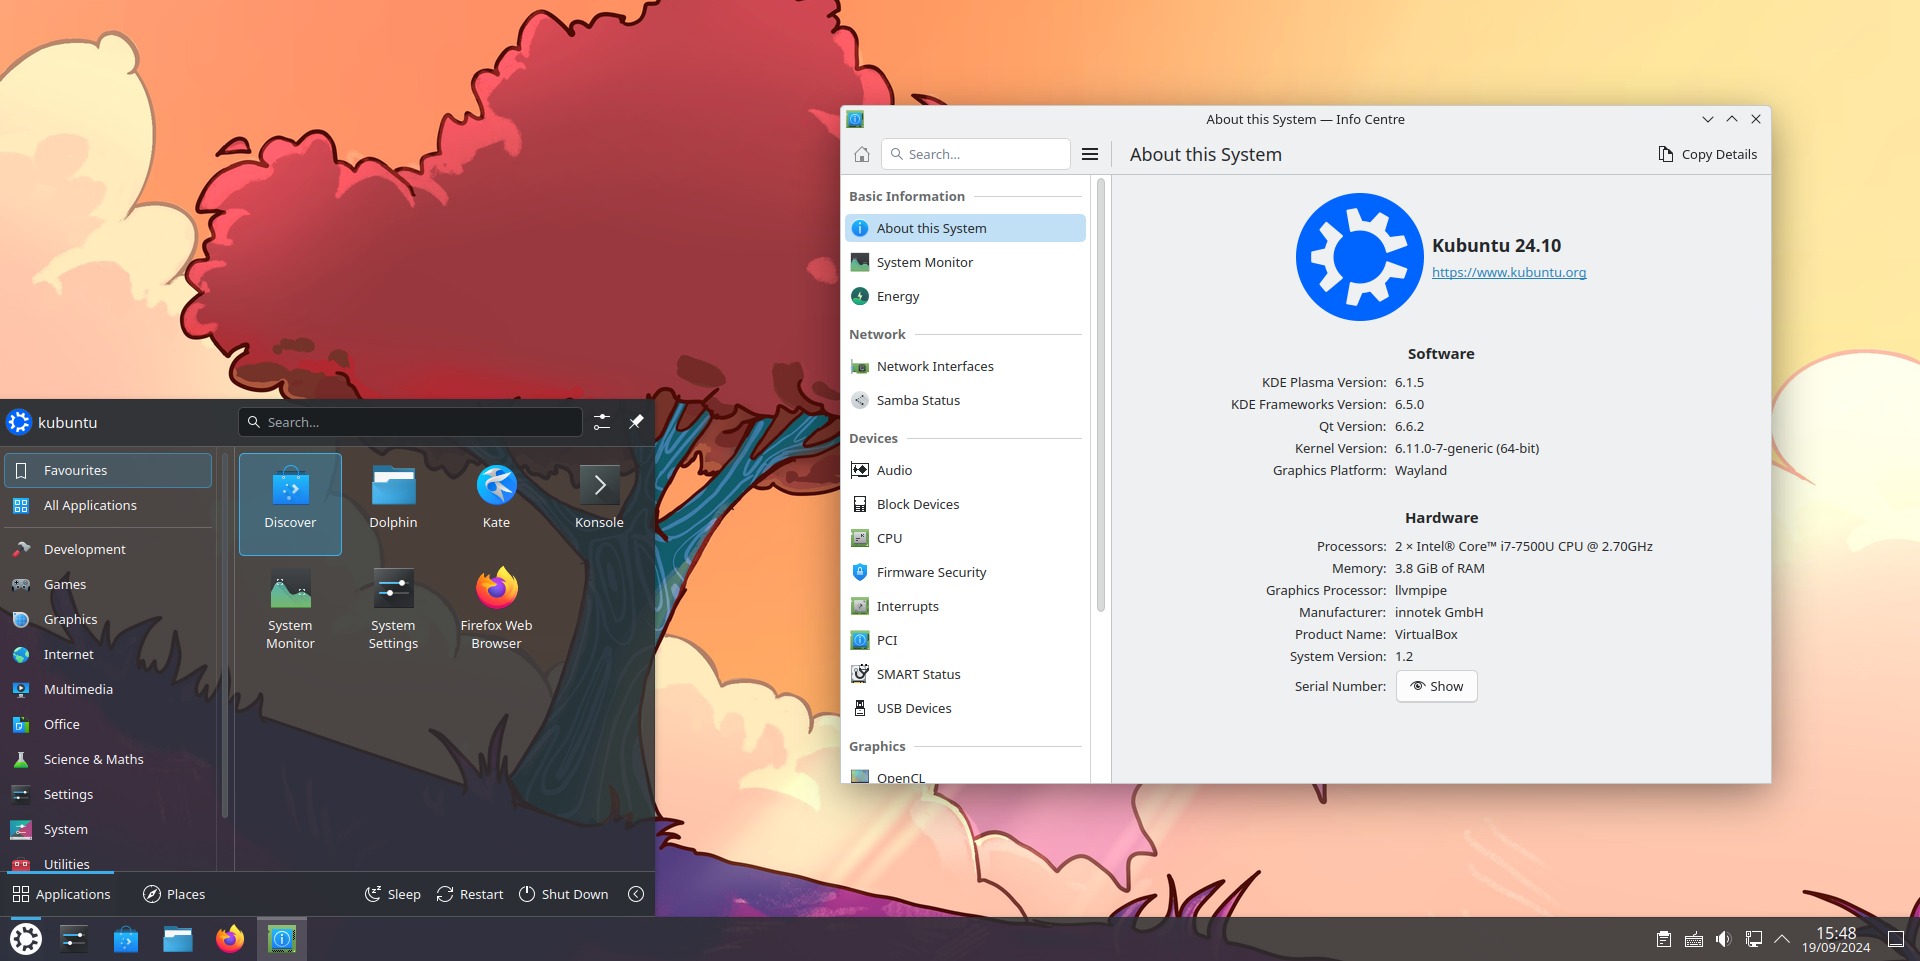The width and height of the screenshot is (1920, 961).
Task: Open the PCI devices page
Action: pyautogui.click(x=965, y=640)
